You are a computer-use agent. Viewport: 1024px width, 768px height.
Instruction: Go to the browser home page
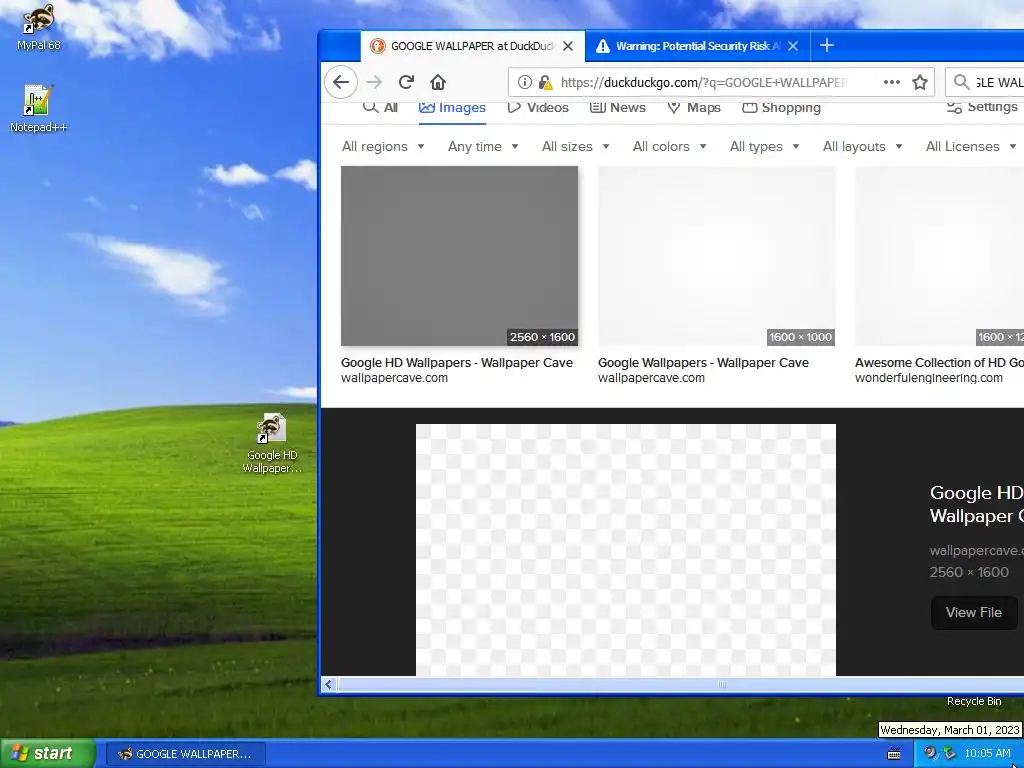point(438,82)
